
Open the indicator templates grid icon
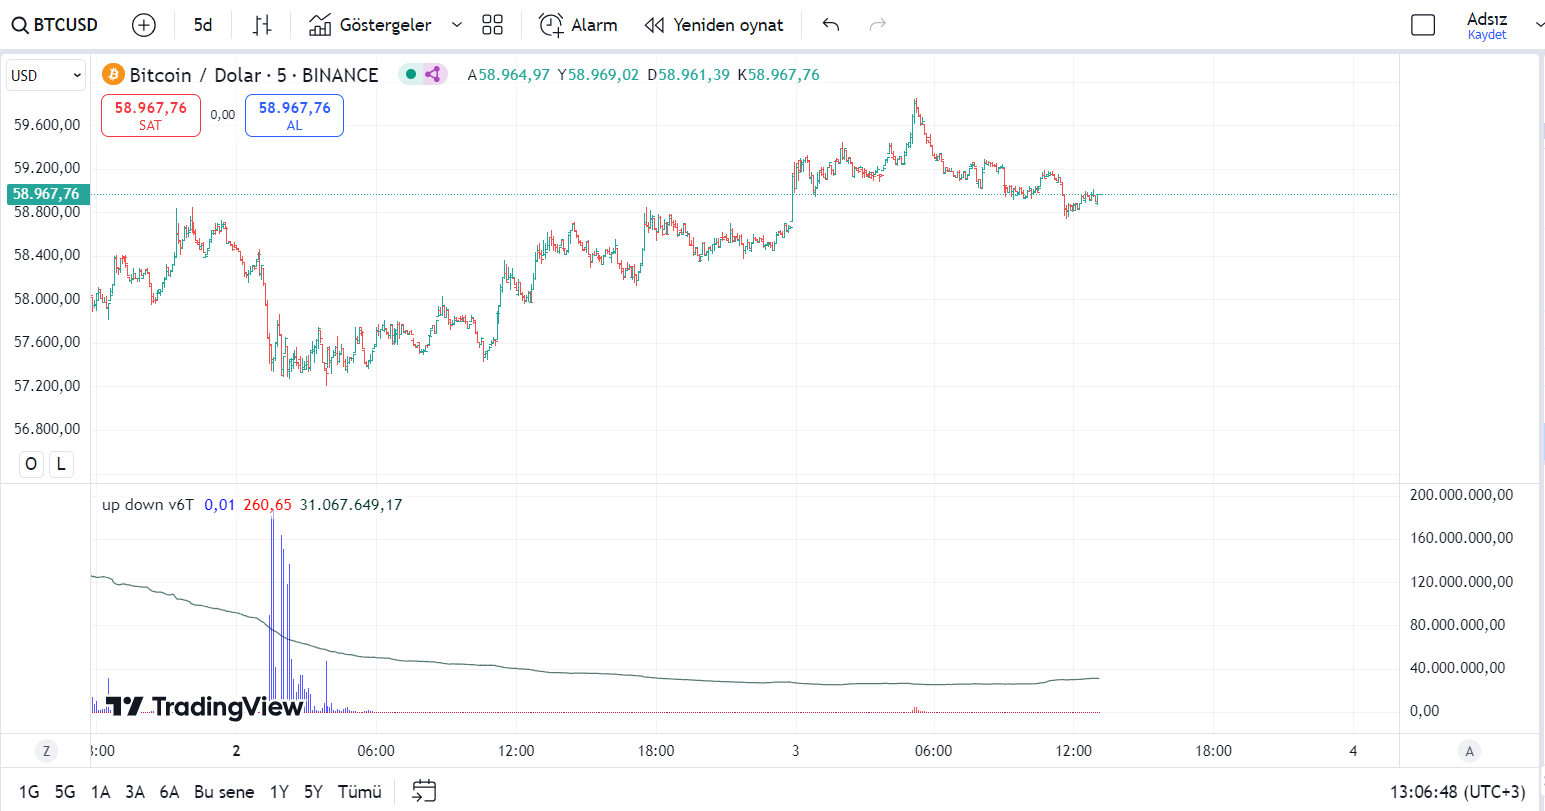[x=492, y=25]
